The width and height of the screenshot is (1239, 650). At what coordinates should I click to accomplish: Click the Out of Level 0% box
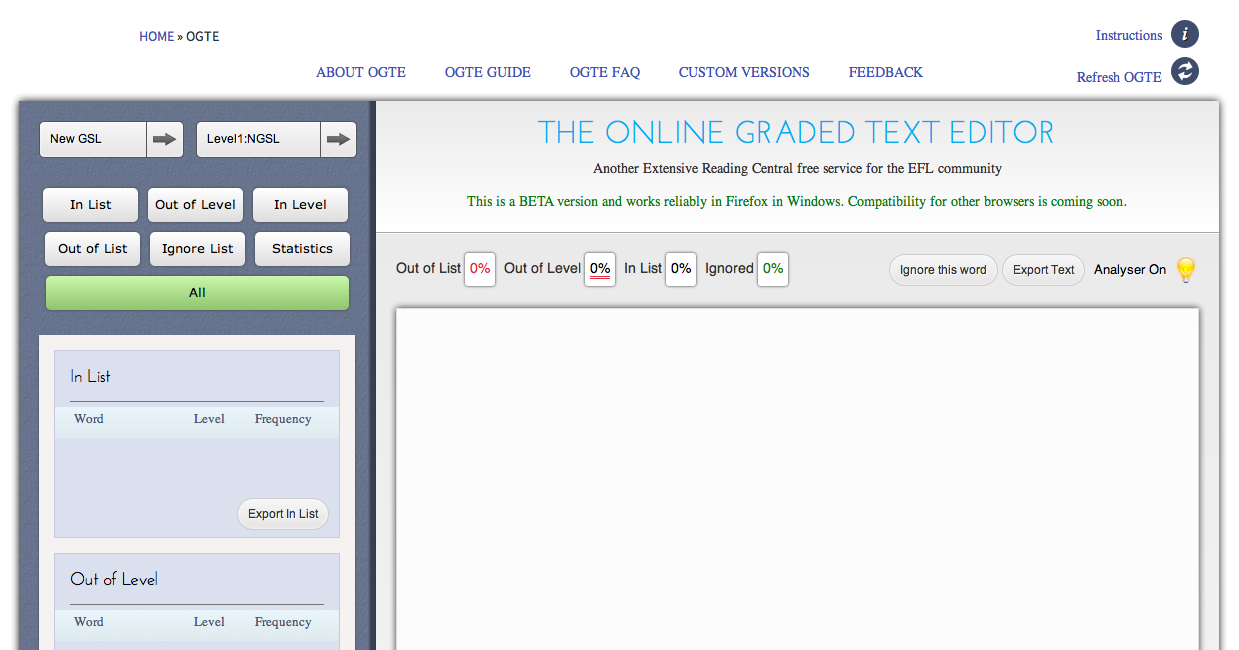600,269
